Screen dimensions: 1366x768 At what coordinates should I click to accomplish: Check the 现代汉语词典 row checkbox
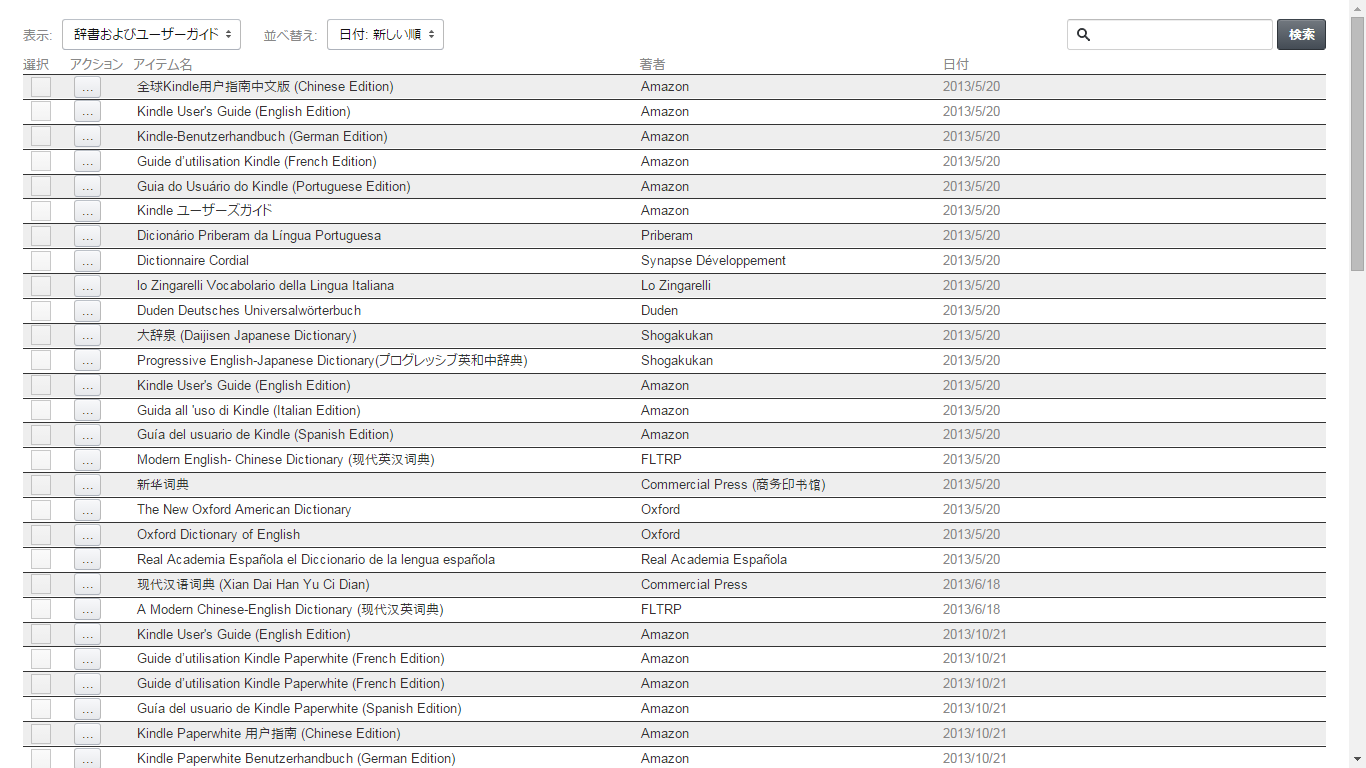point(41,585)
